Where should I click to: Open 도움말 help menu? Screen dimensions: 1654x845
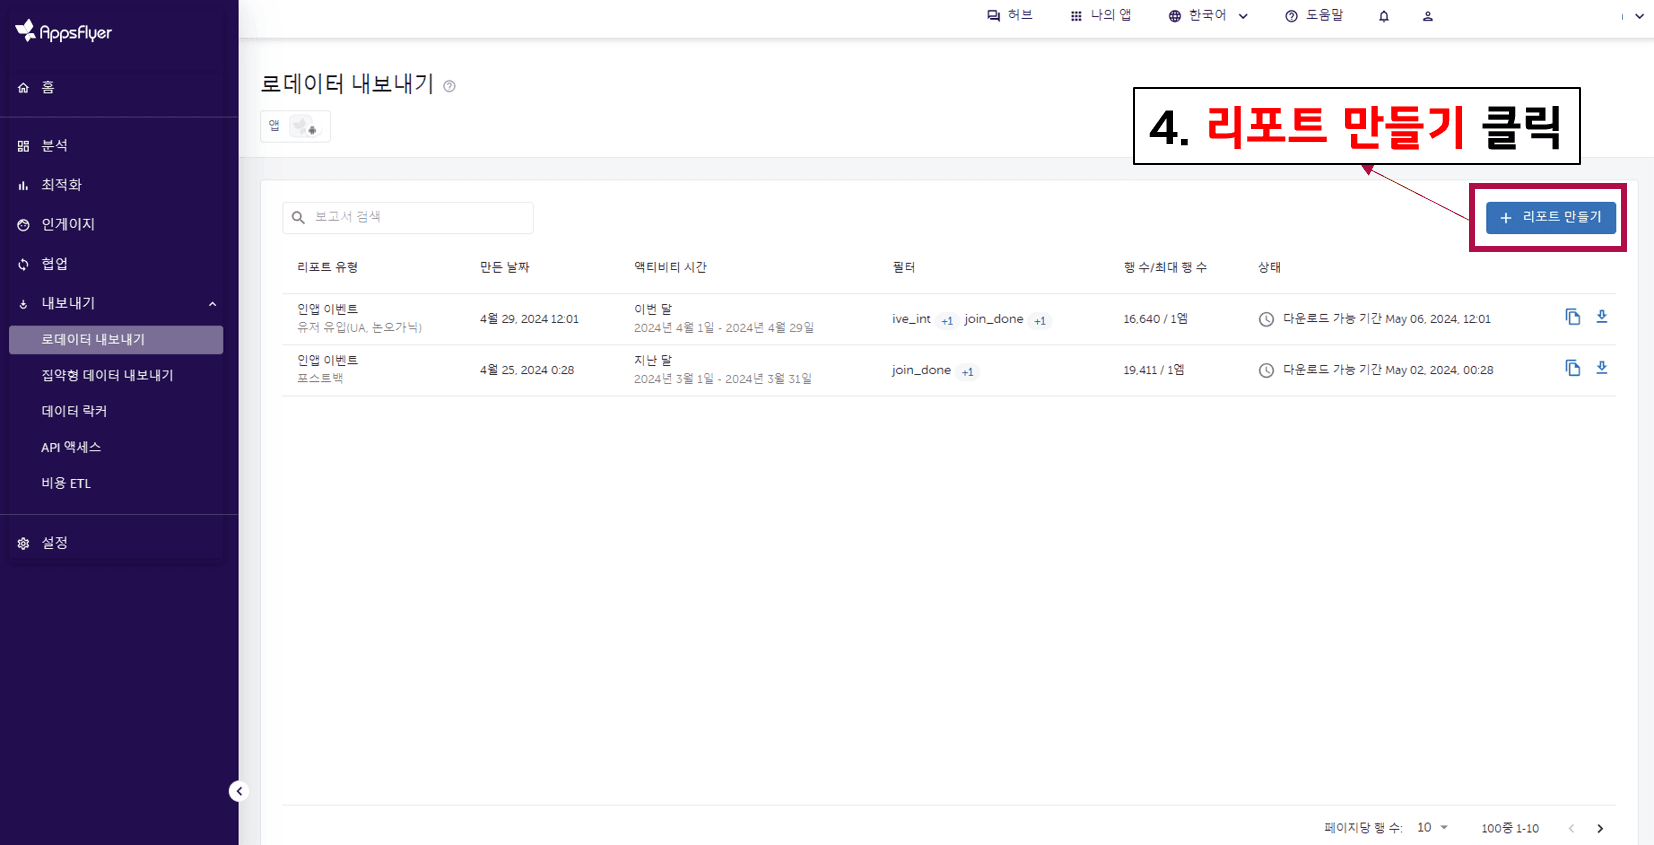pos(1314,16)
